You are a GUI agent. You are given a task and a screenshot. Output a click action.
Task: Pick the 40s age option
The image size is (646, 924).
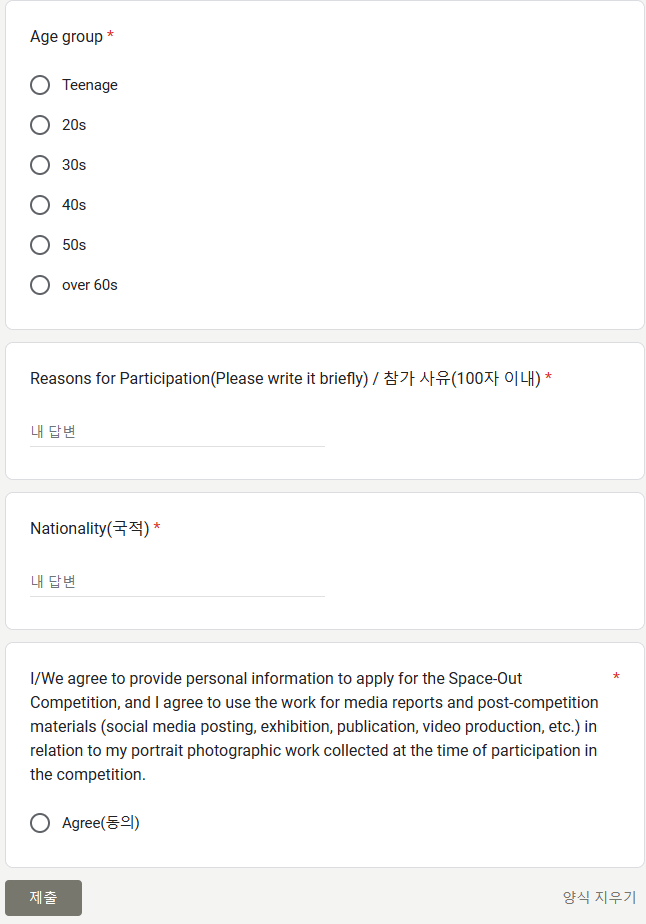(x=39, y=205)
